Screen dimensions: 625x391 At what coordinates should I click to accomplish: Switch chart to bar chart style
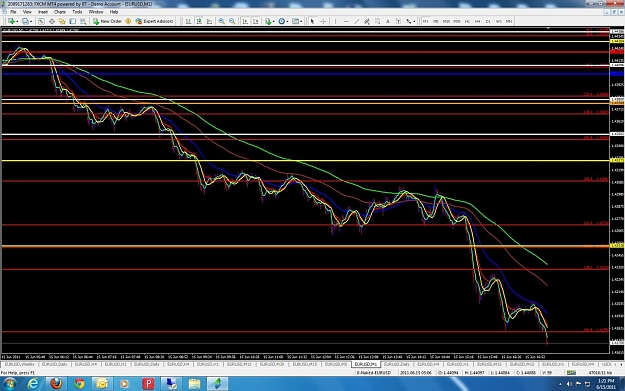[x=188, y=21]
